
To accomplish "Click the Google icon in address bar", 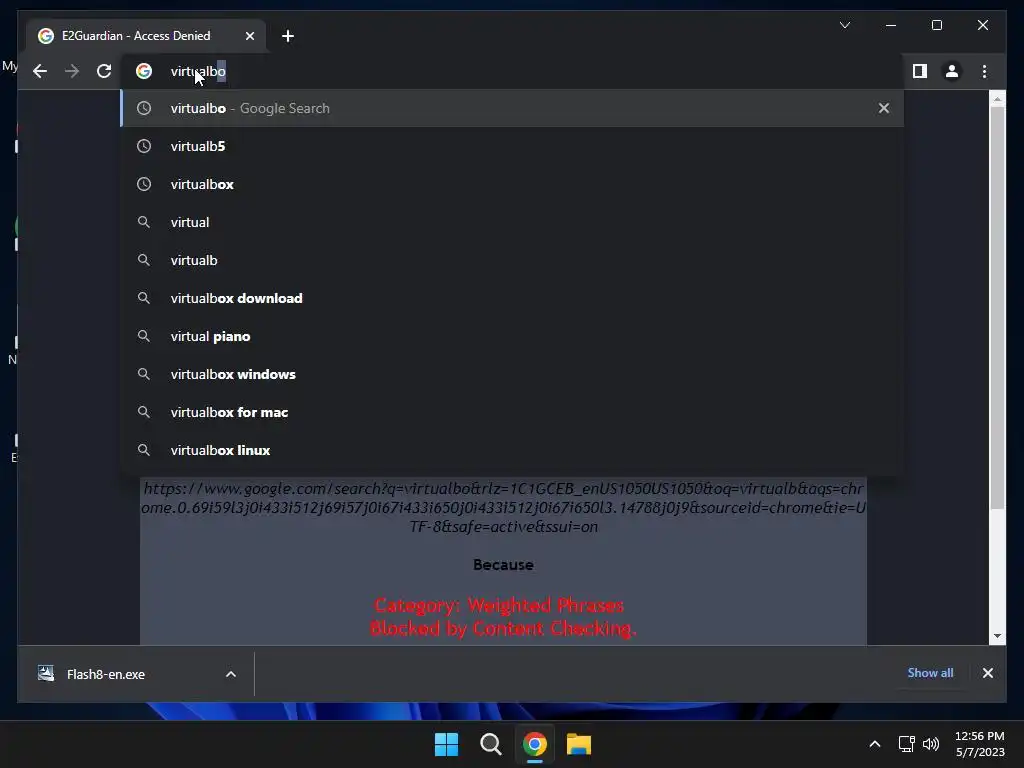I will click(x=144, y=71).
